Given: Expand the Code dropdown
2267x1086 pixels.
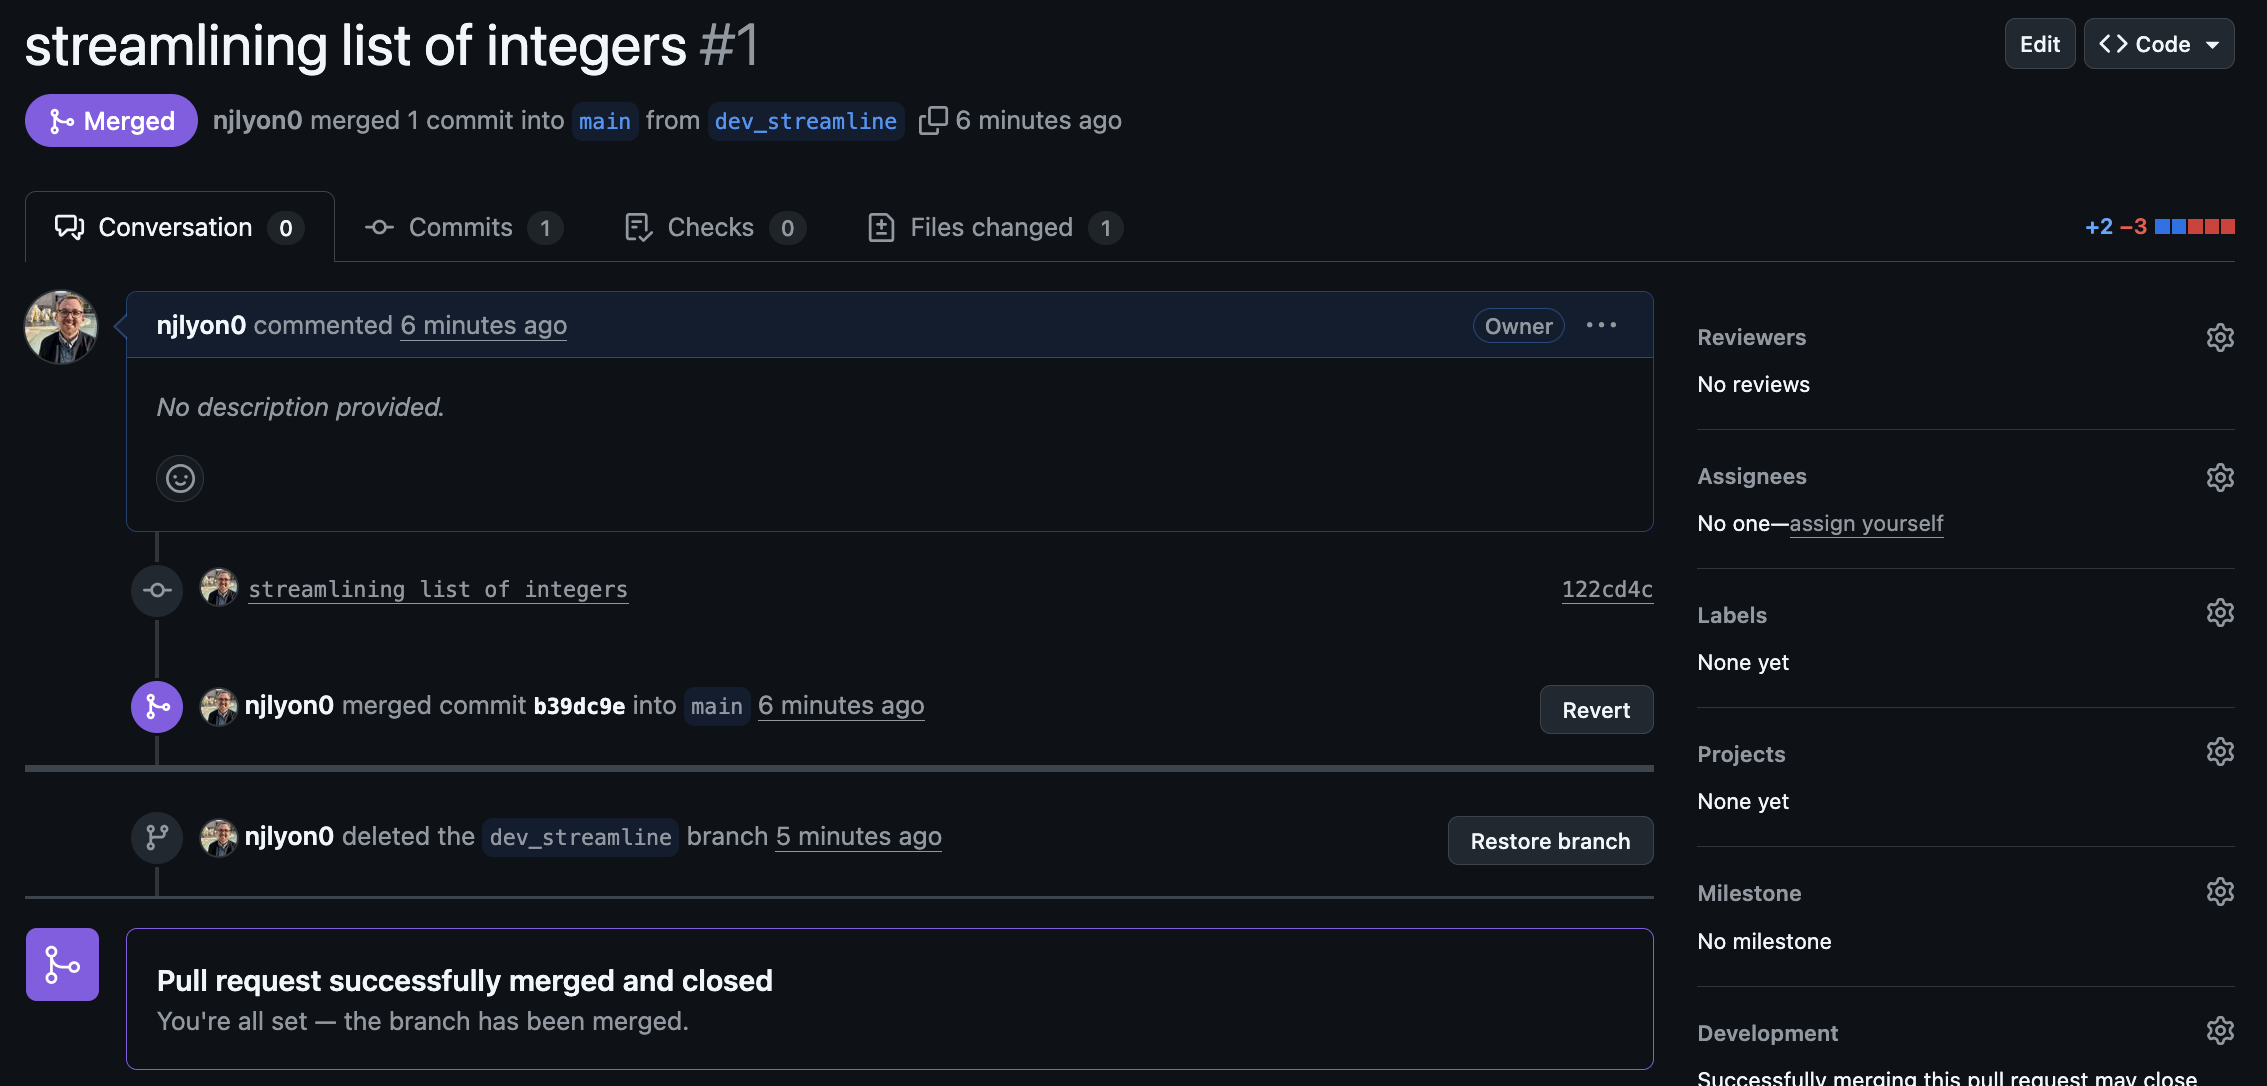Looking at the screenshot, I should click(2159, 43).
